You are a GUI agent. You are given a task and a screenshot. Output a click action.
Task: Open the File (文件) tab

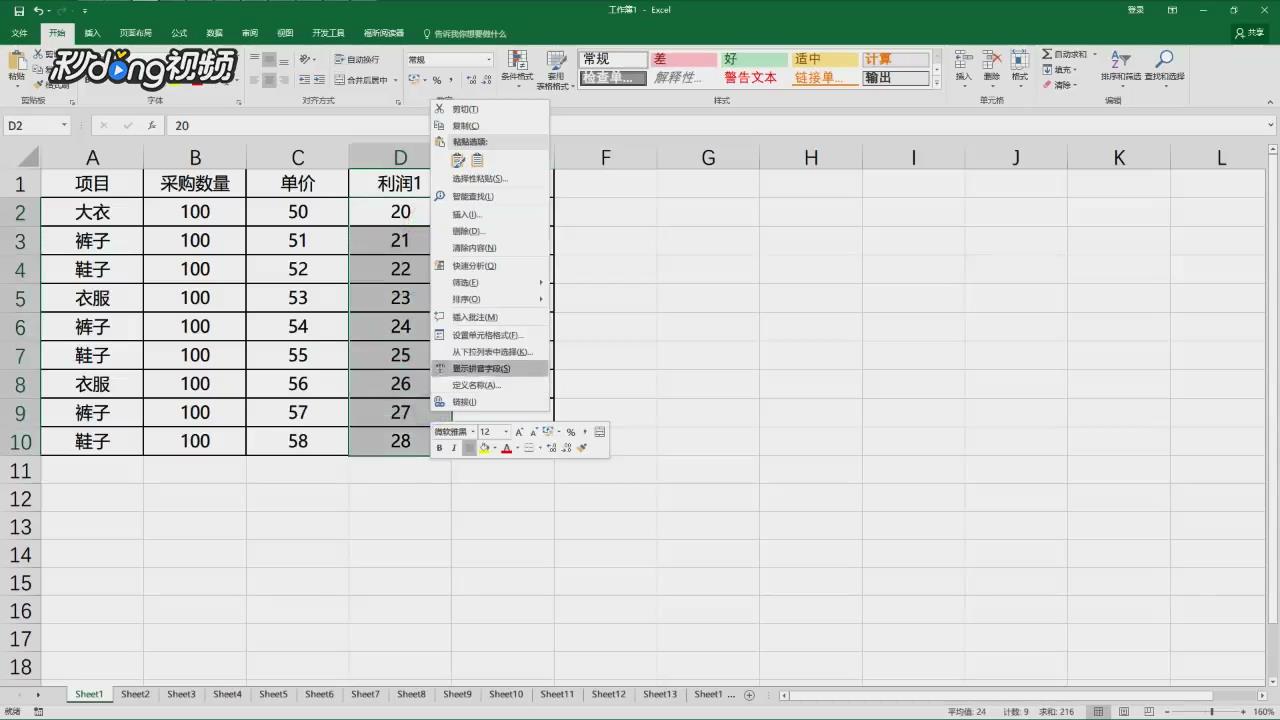click(20, 33)
